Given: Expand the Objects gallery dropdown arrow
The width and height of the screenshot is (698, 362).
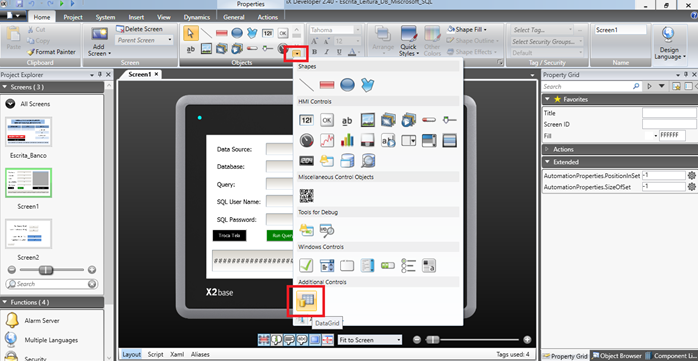Looking at the screenshot, I should click(296, 54).
